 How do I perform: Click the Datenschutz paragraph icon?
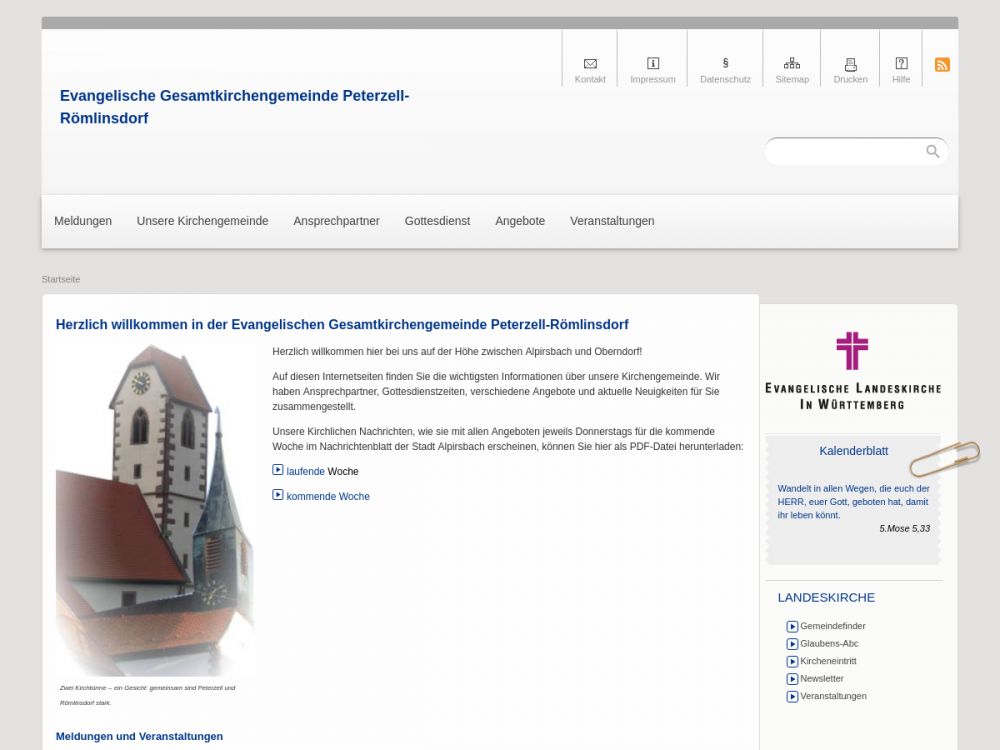point(725,64)
